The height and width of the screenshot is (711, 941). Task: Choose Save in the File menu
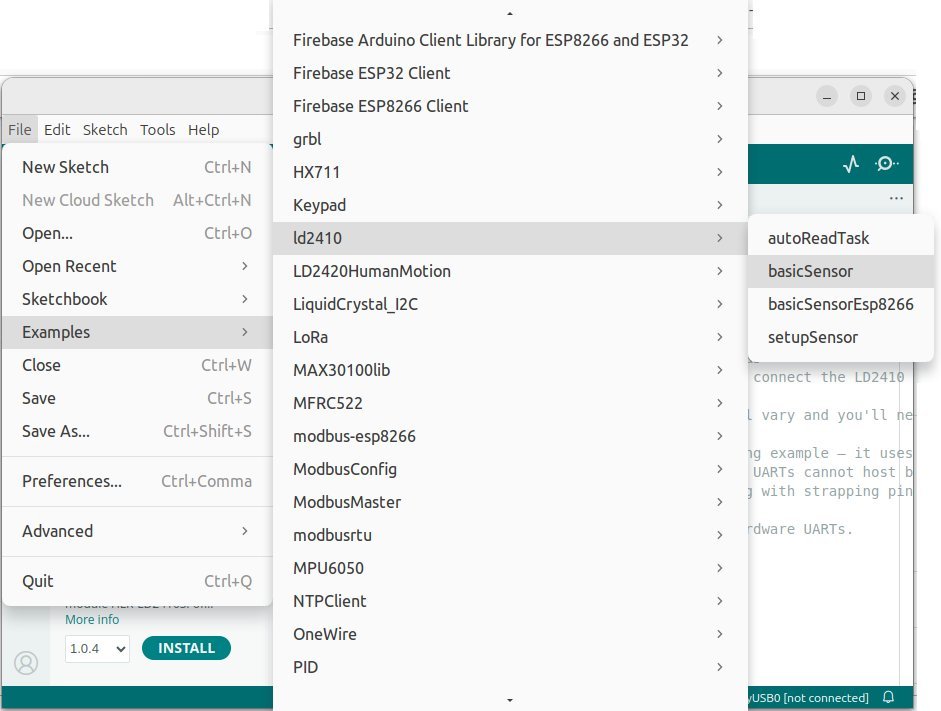137,398
